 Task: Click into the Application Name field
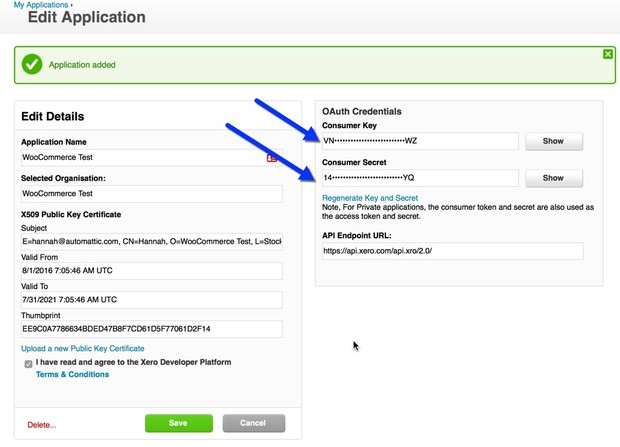click(x=152, y=157)
